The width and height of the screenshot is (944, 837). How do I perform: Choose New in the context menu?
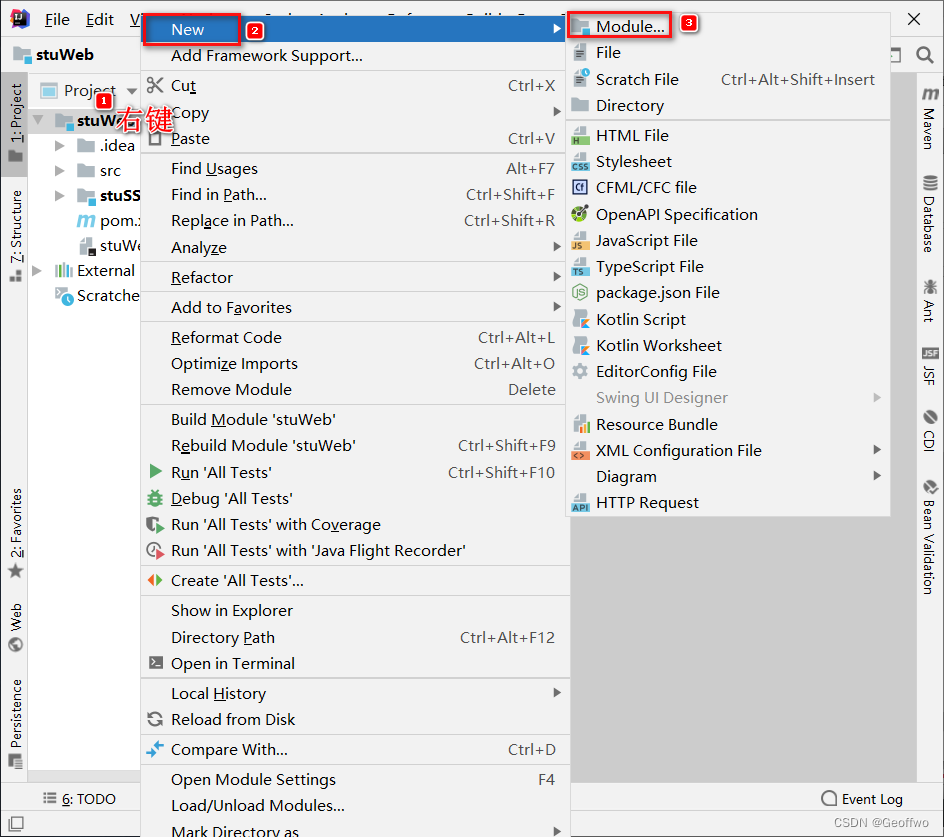pyautogui.click(x=355, y=30)
